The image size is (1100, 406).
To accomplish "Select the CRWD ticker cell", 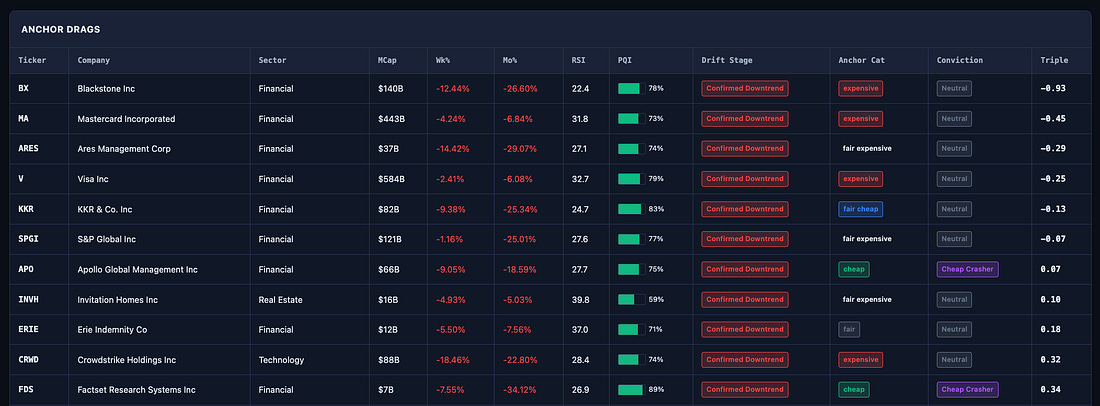I will (28, 360).
